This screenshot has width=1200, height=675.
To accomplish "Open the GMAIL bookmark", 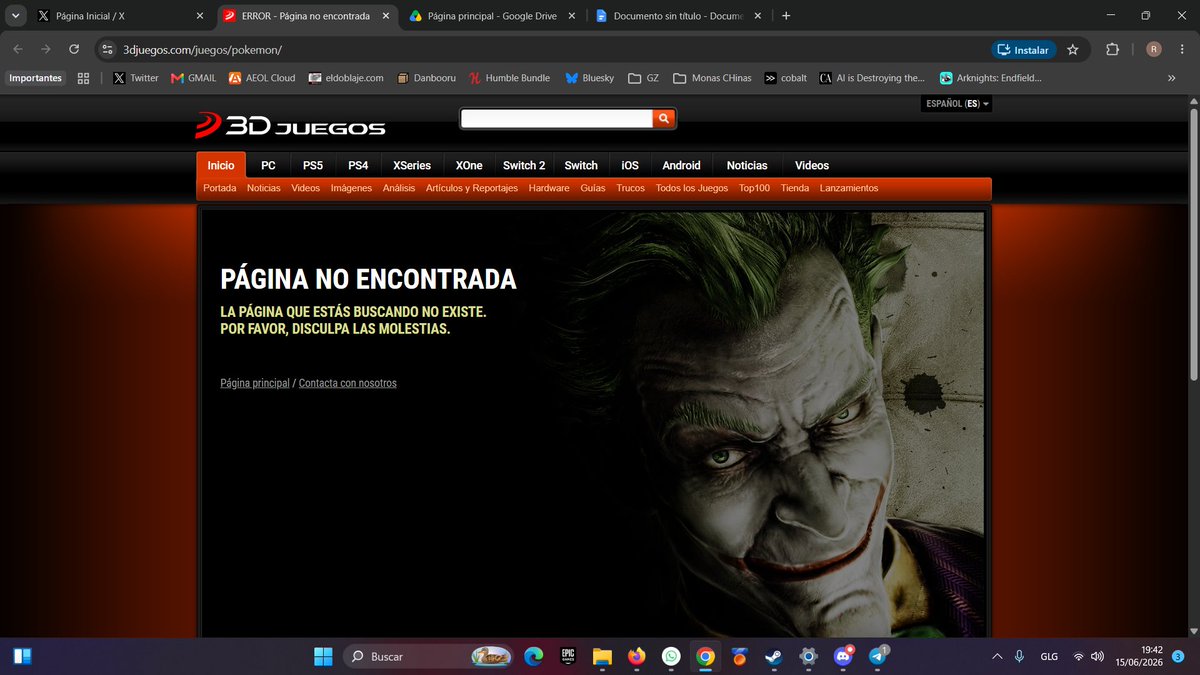I will pyautogui.click(x=193, y=78).
